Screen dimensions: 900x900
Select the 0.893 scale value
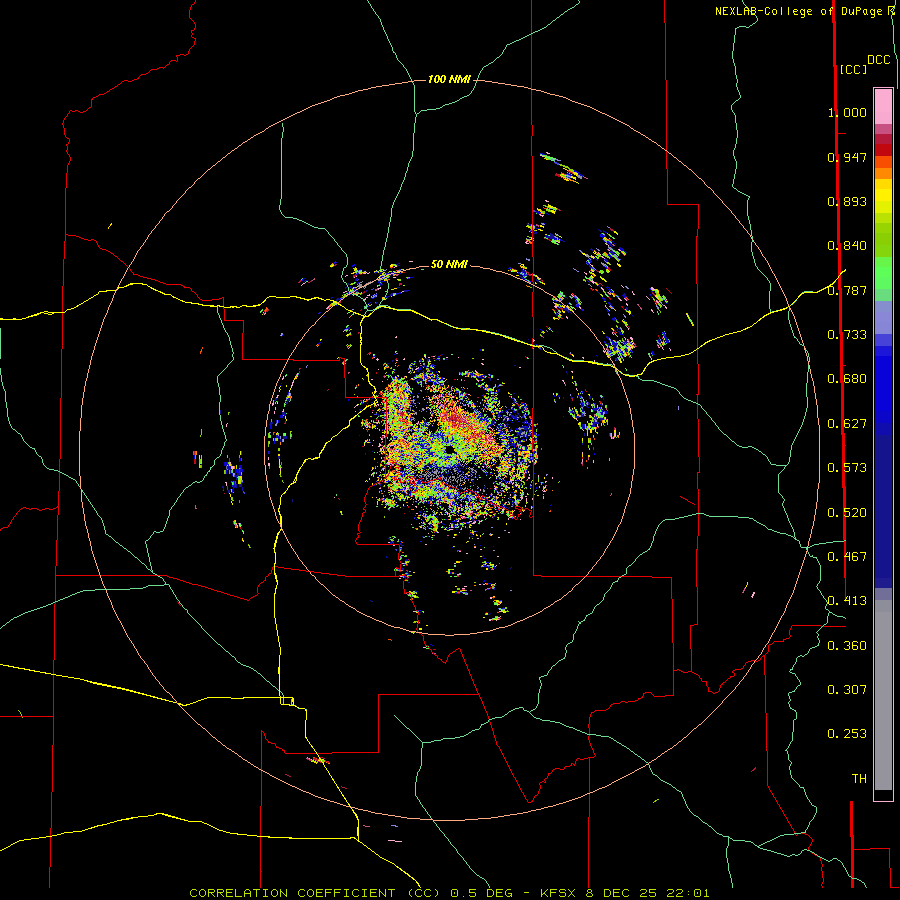point(847,201)
